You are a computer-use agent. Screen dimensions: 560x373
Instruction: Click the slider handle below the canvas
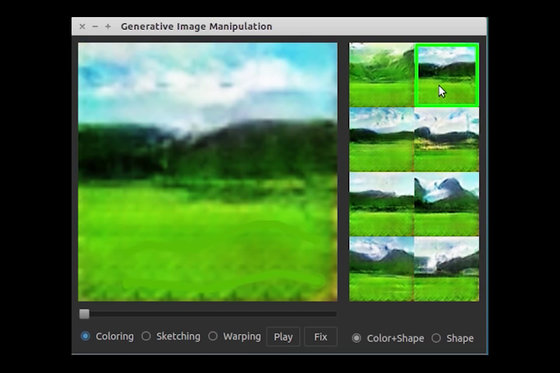(x=84, y=314)
